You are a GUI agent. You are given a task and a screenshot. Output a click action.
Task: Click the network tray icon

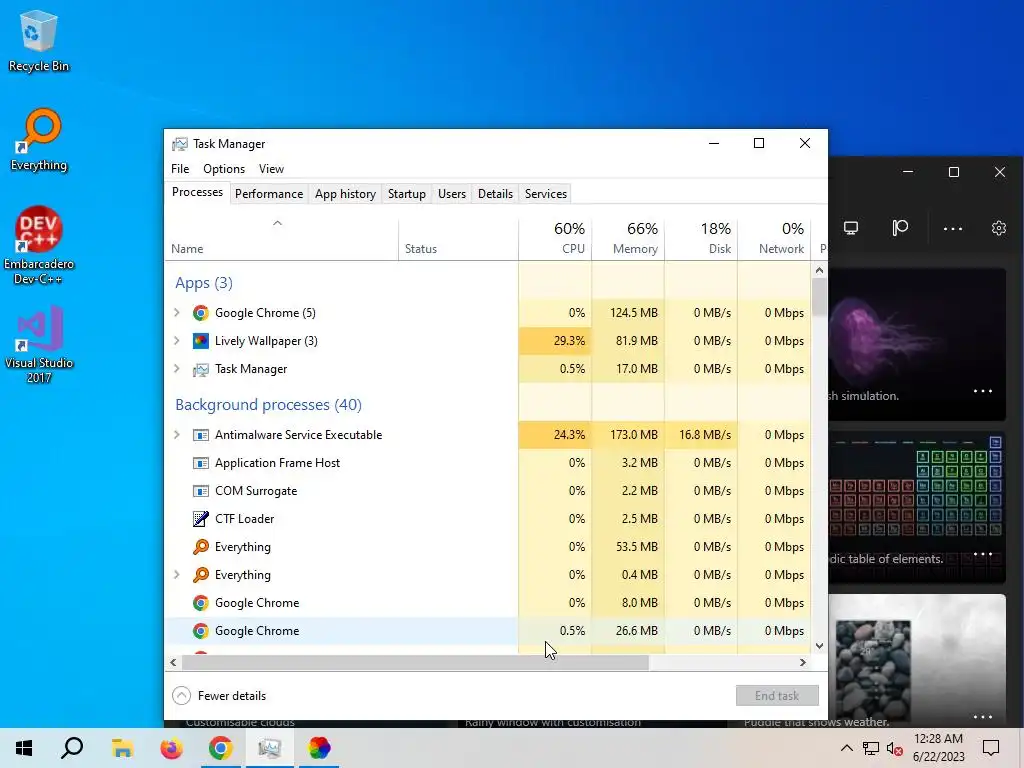pos(871,748)
